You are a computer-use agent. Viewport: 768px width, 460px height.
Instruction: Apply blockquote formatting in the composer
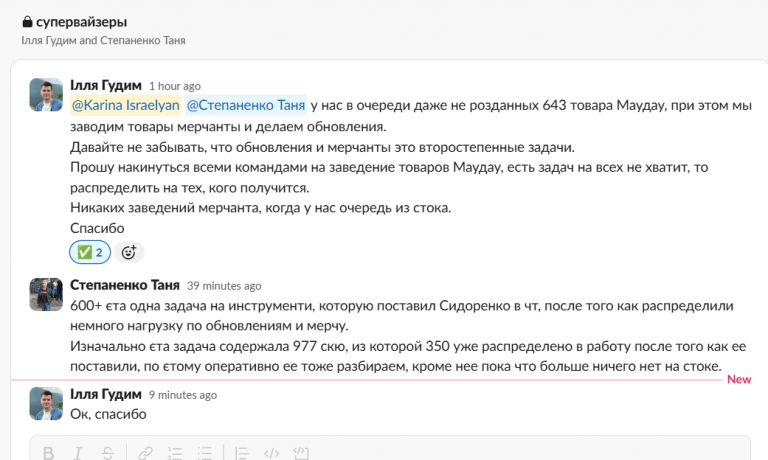point(241,453)
